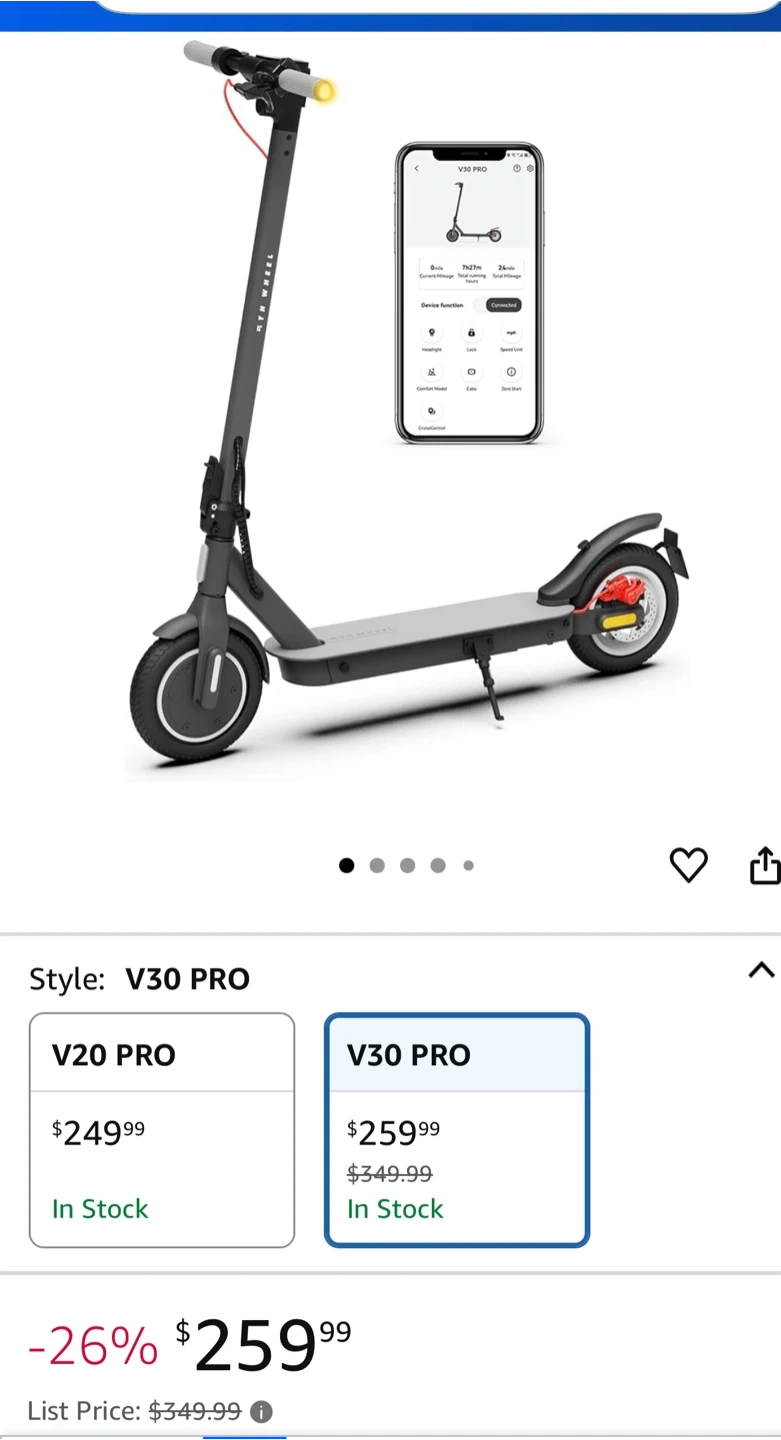Screen dimensions: 781x1440
Task: Choose the V20 PRO style option
Action: point(162,1130)
